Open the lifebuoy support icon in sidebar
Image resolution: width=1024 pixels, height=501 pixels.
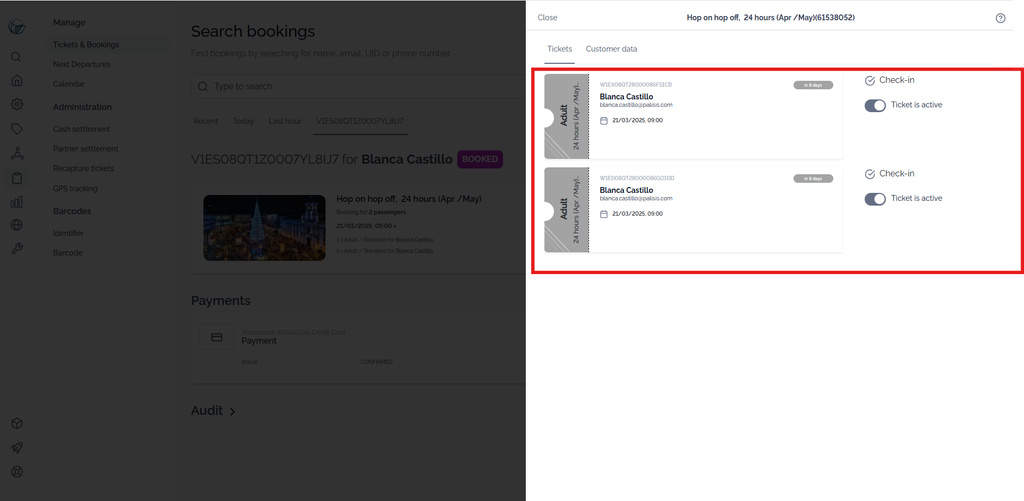coord(17,472)
